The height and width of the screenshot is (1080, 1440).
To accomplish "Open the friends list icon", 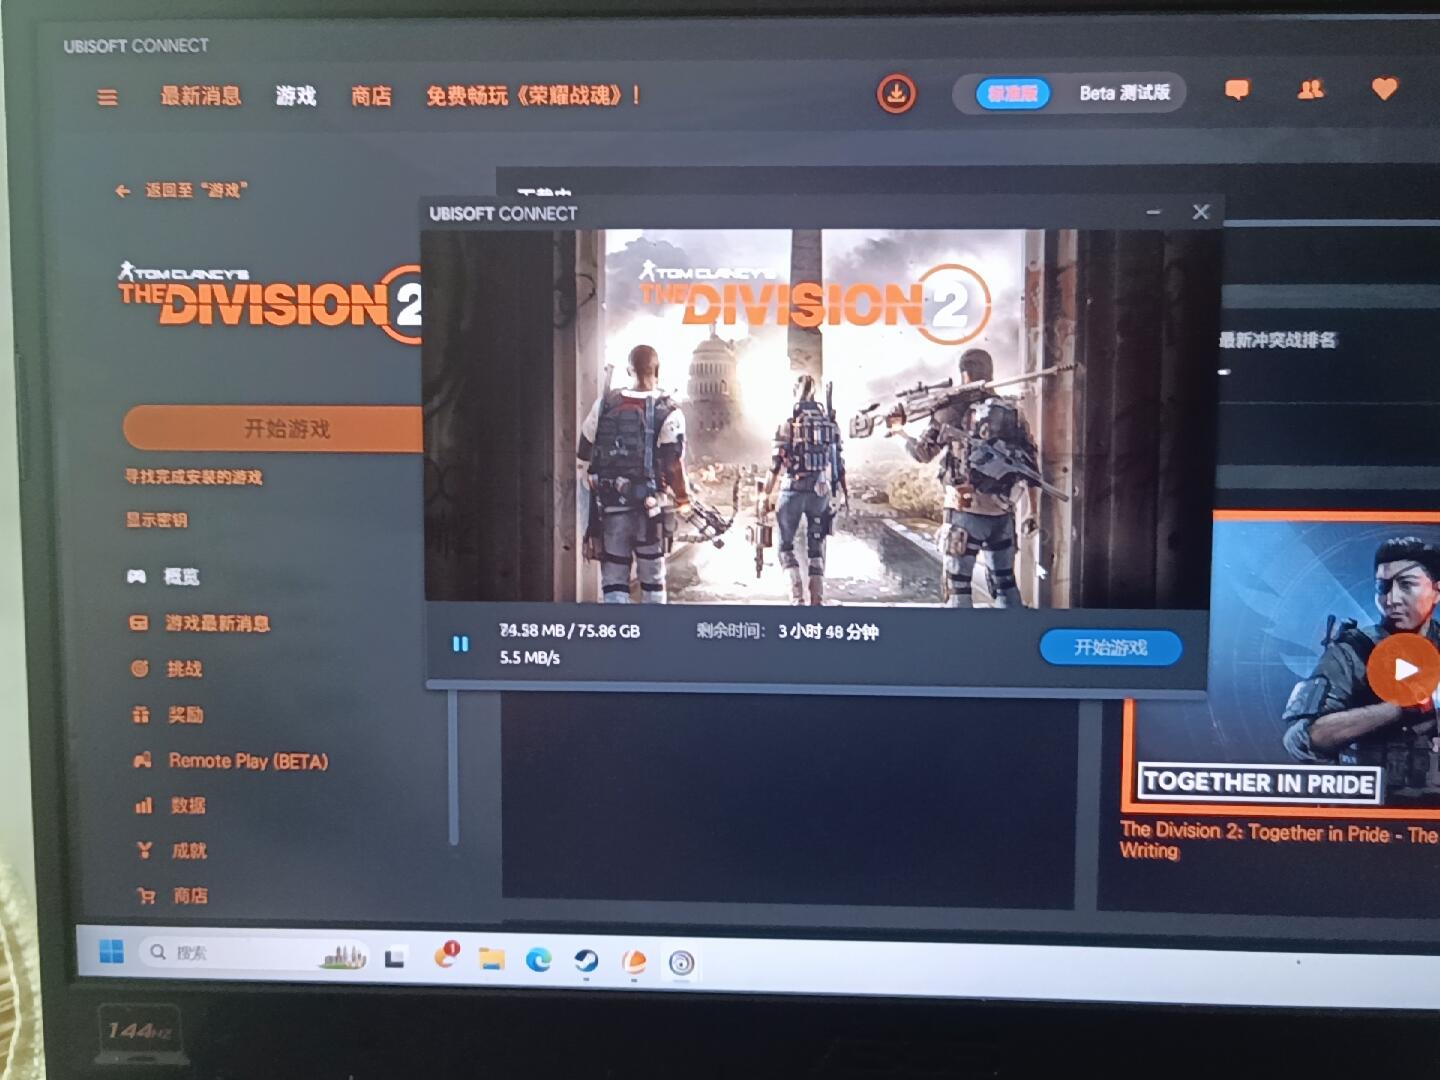I will tap(1310, 90).
